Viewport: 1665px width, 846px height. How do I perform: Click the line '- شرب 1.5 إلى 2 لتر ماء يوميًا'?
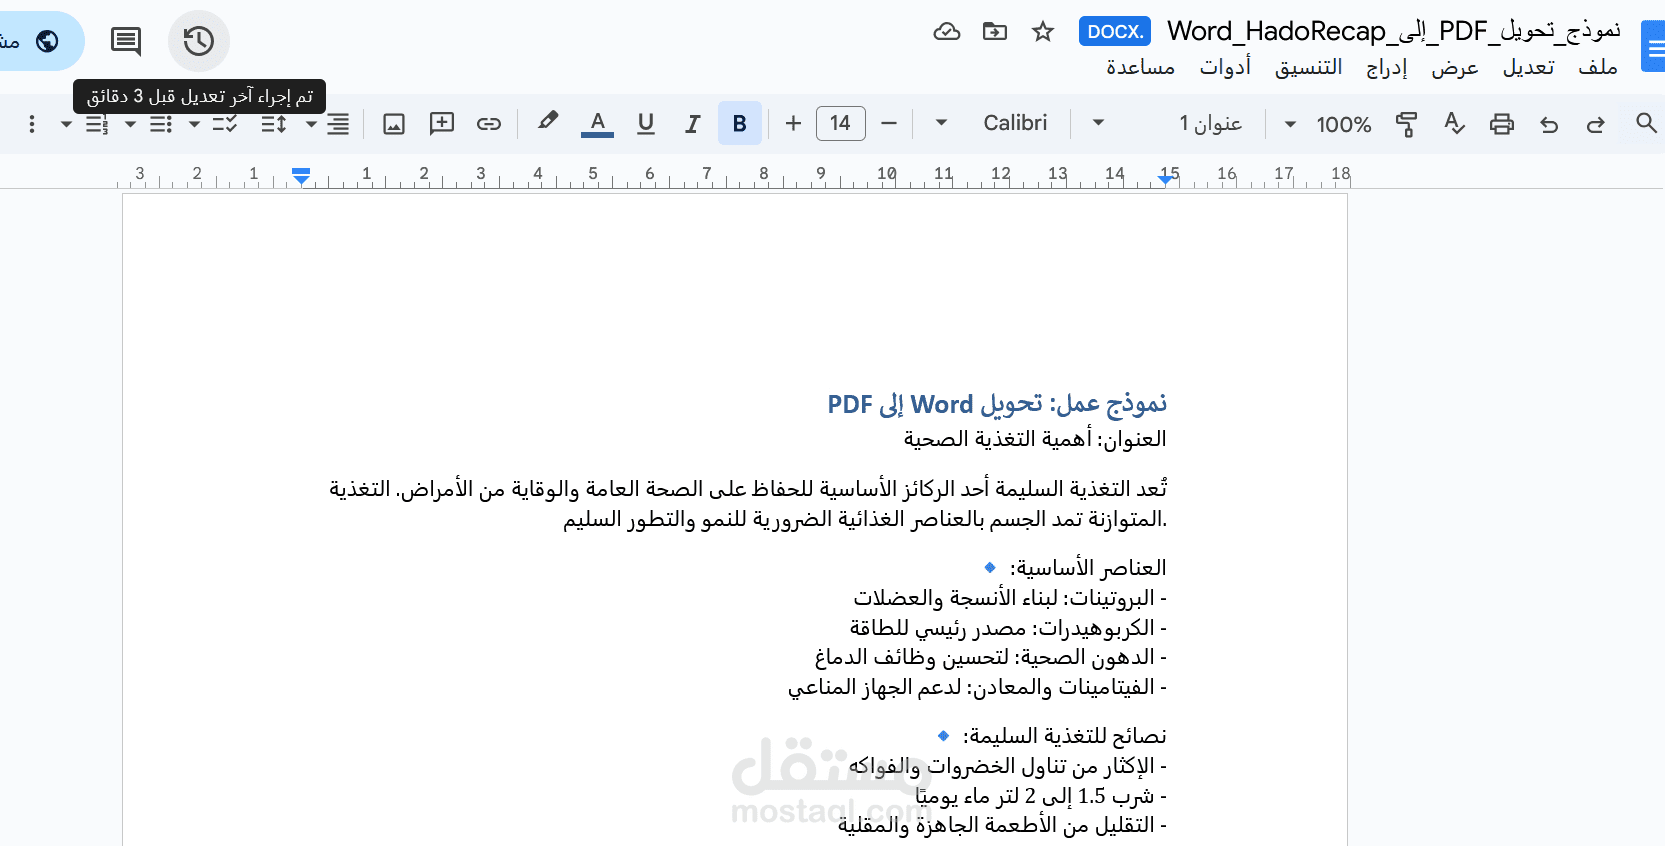click(1041, 796)
